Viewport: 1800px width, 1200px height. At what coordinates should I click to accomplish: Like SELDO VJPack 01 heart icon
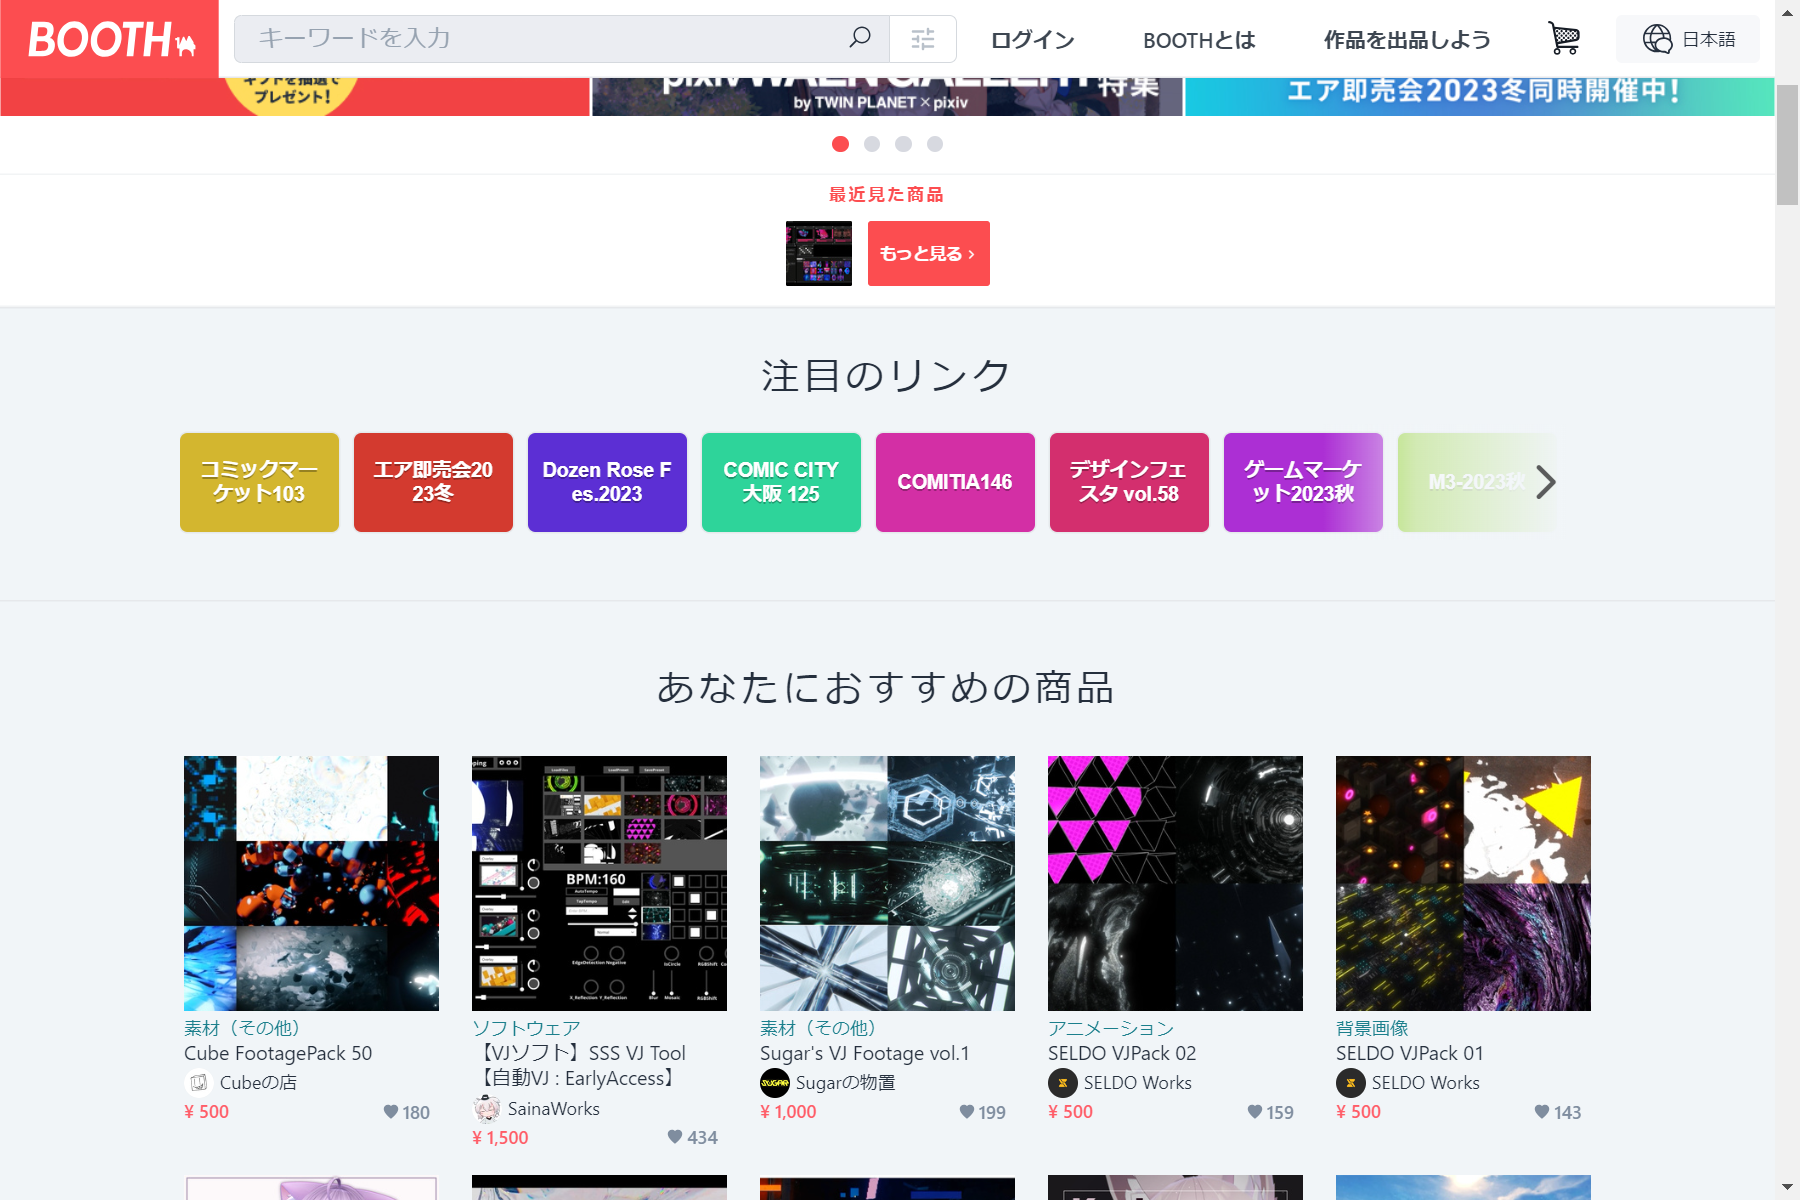click(1542, 1112)
